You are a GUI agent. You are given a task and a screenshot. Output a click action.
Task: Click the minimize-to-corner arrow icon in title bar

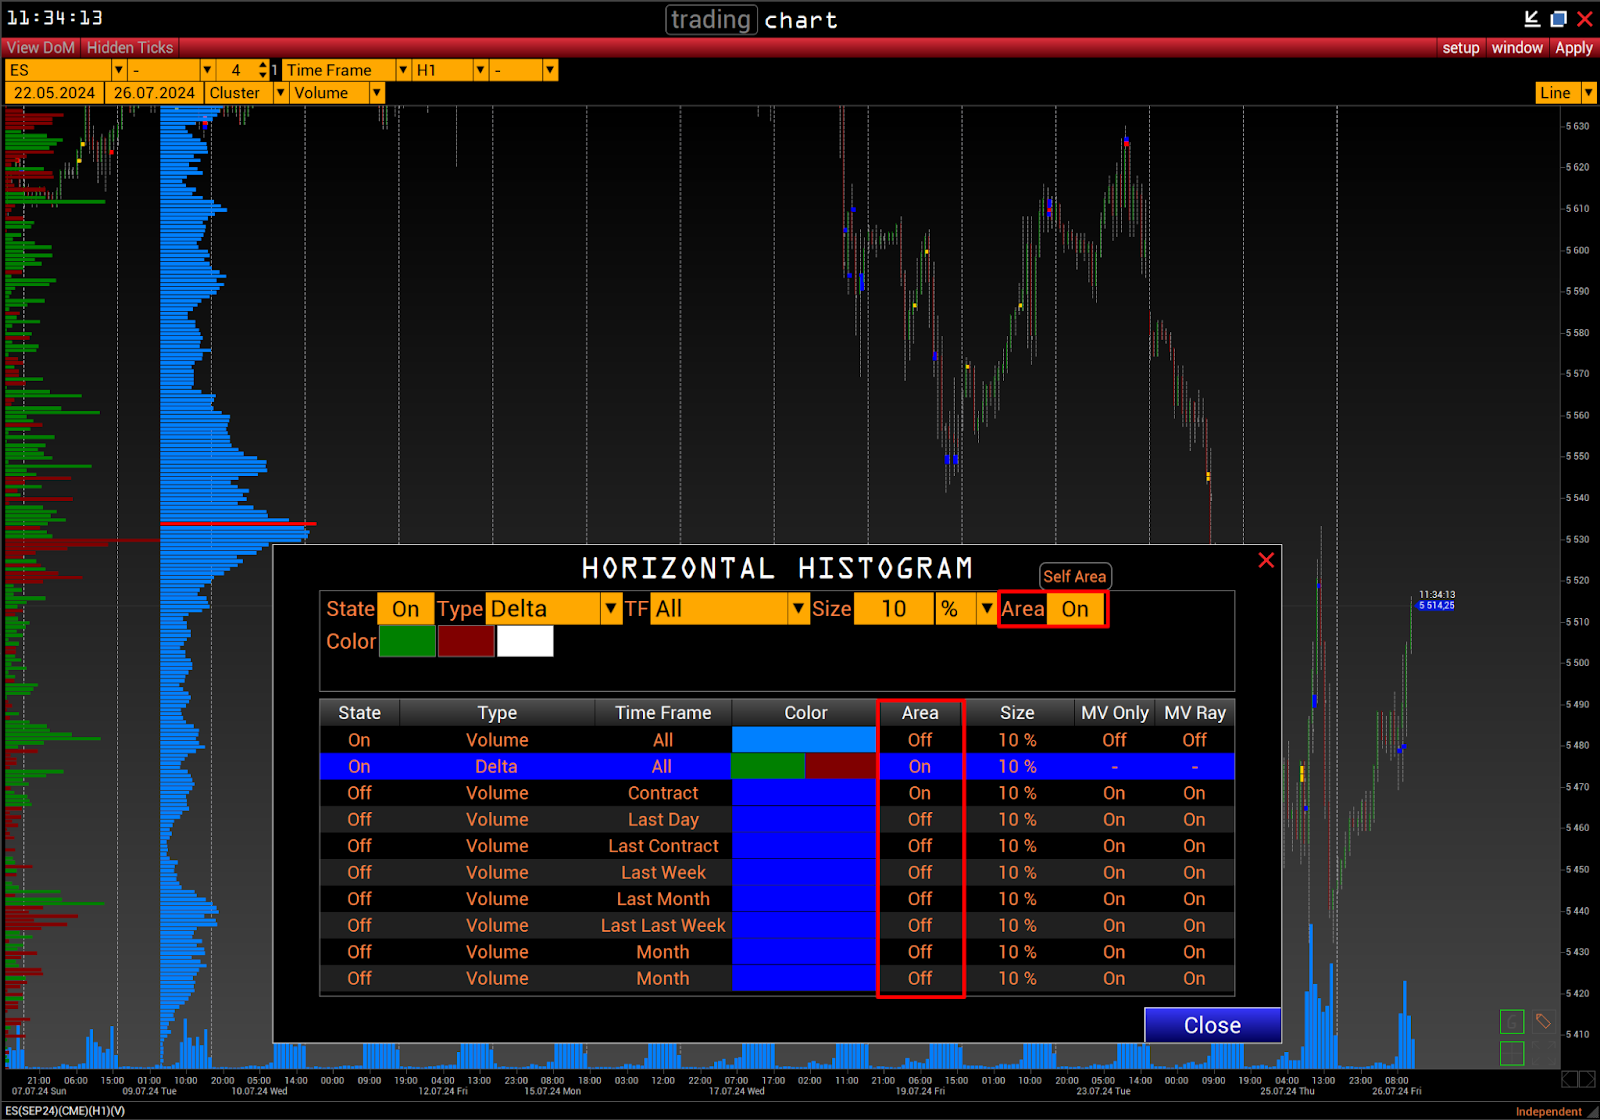pos(1531,19)
